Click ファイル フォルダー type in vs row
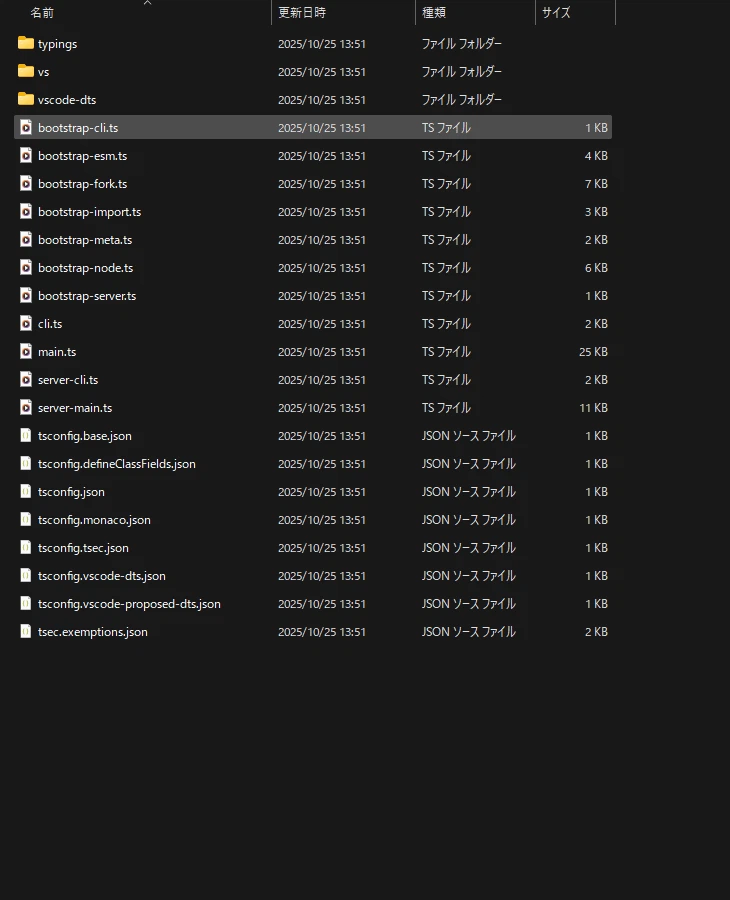Viewport: 730px width, 900px height. pyautogui.click(x=461, y=72)
